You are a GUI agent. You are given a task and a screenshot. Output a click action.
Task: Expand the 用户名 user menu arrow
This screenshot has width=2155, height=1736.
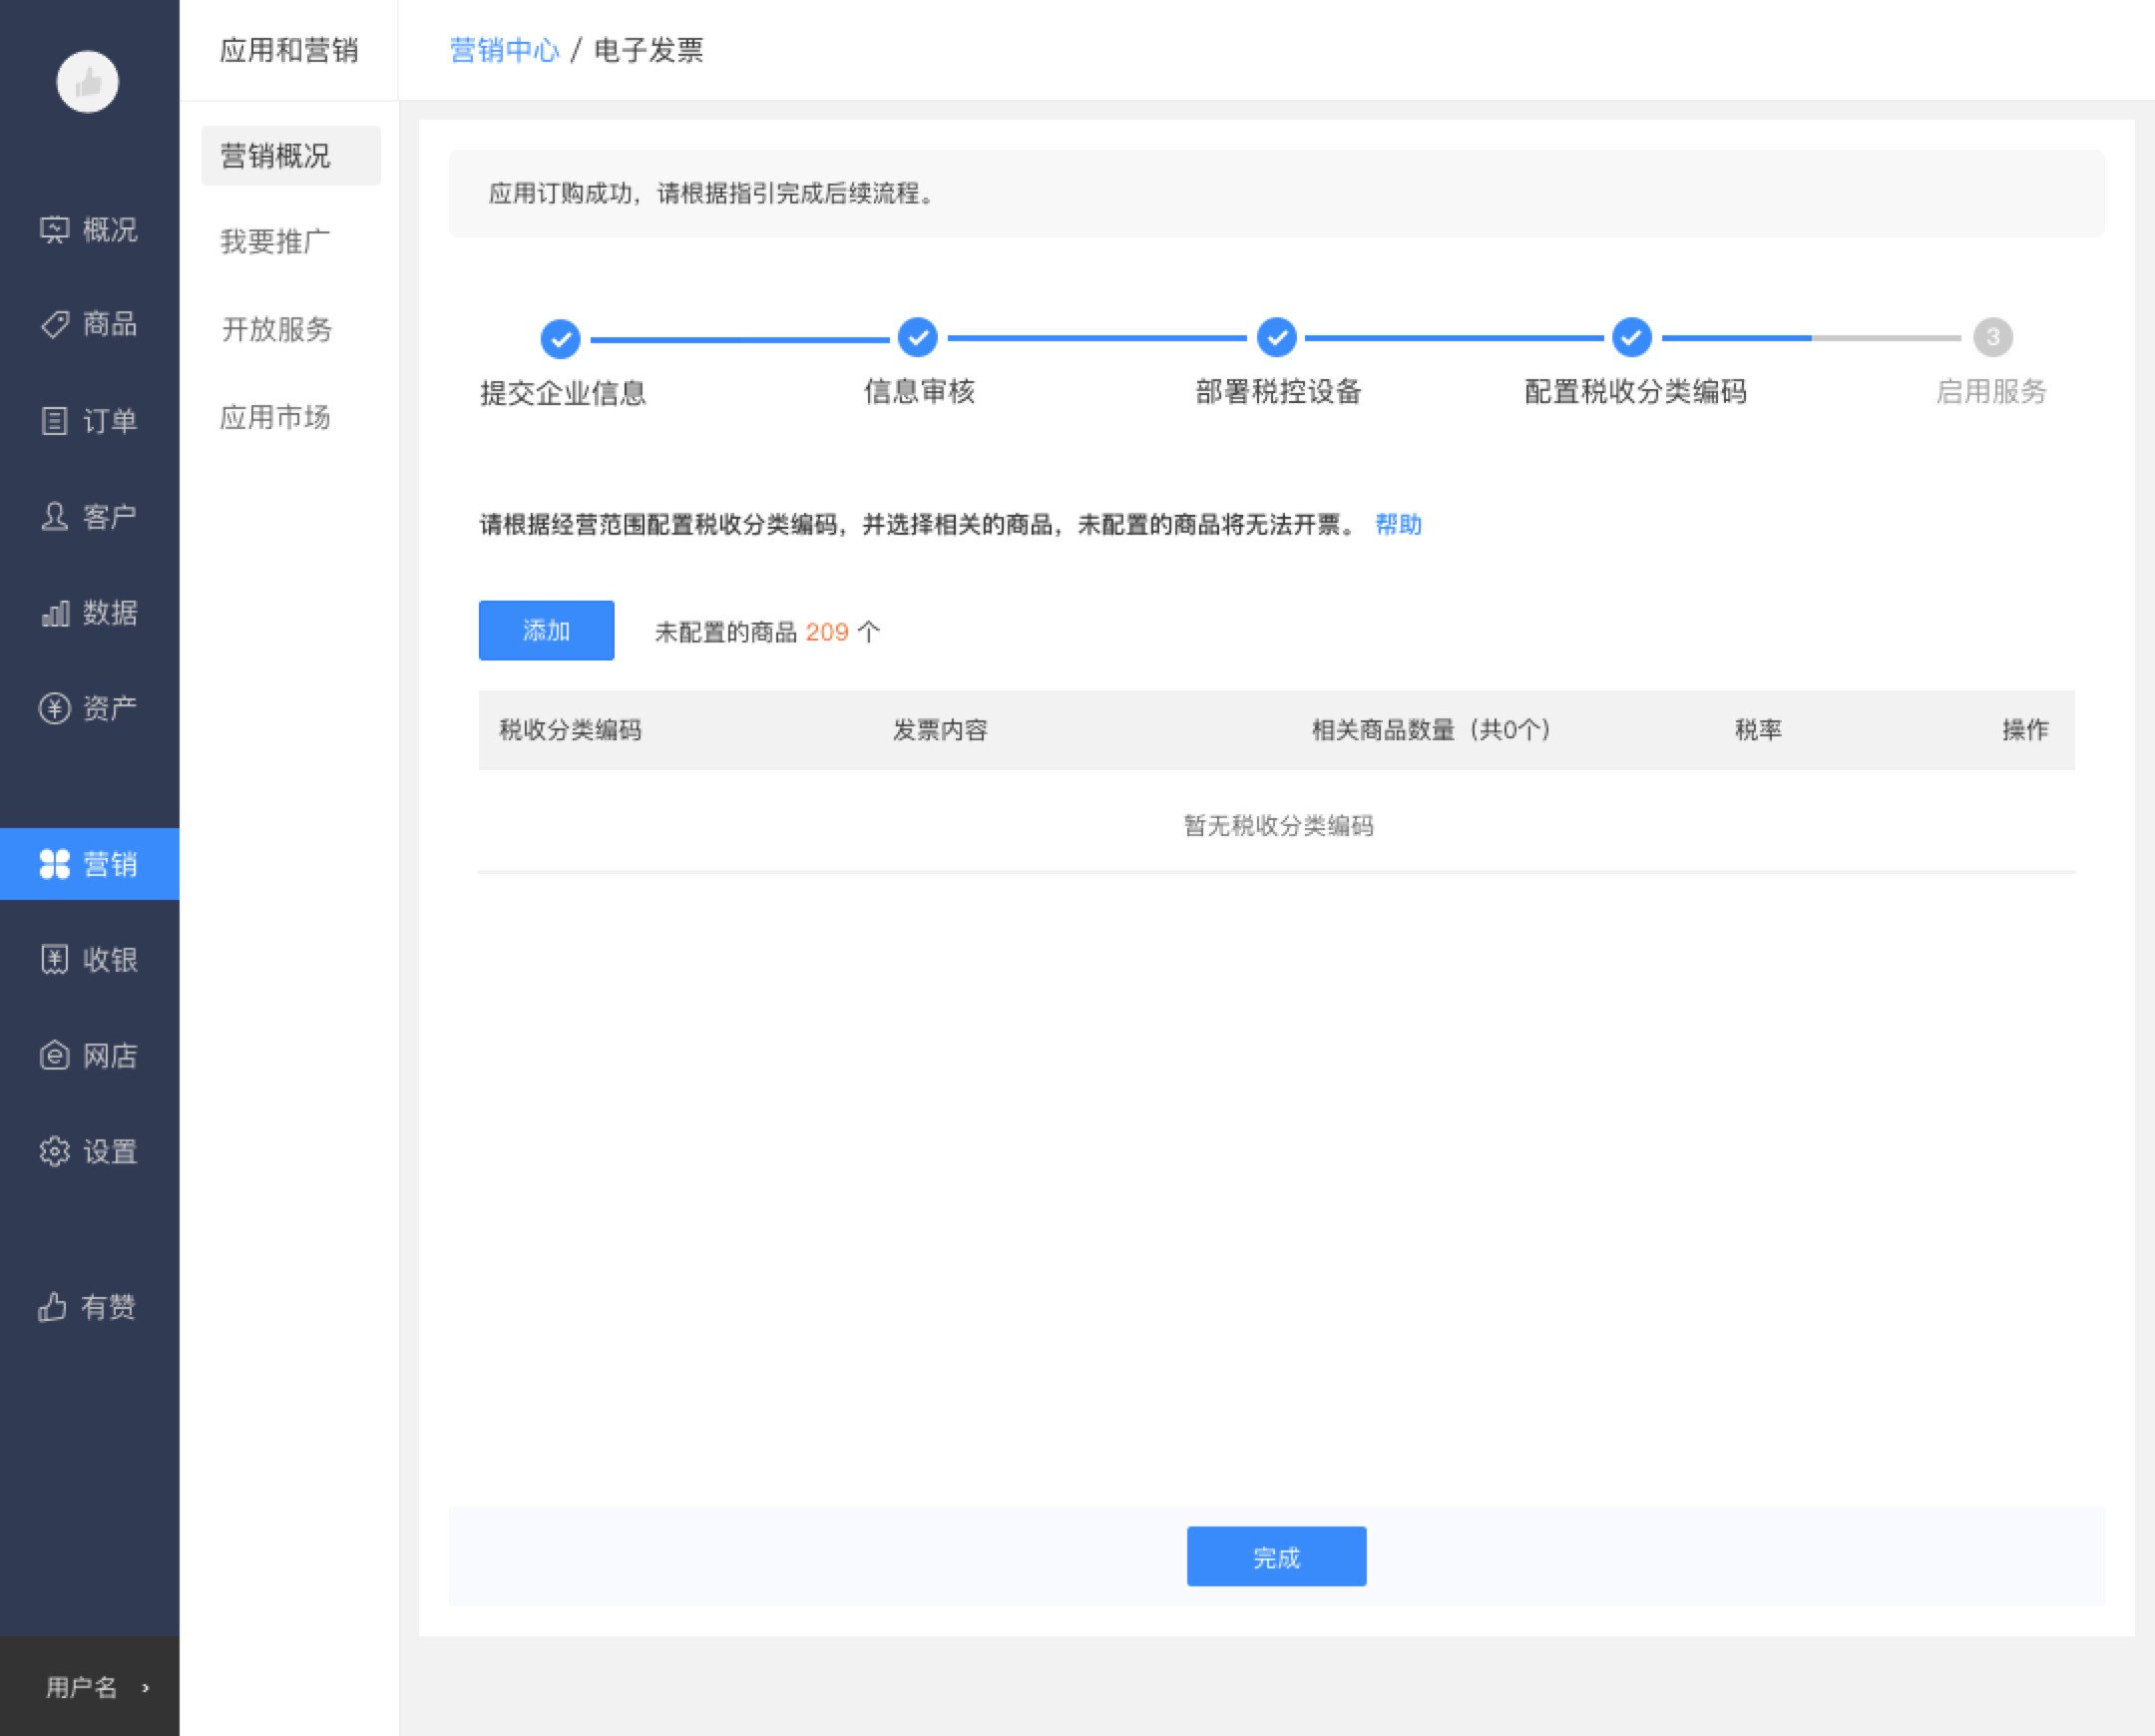pyautogui.click(x=146, y=1688)
